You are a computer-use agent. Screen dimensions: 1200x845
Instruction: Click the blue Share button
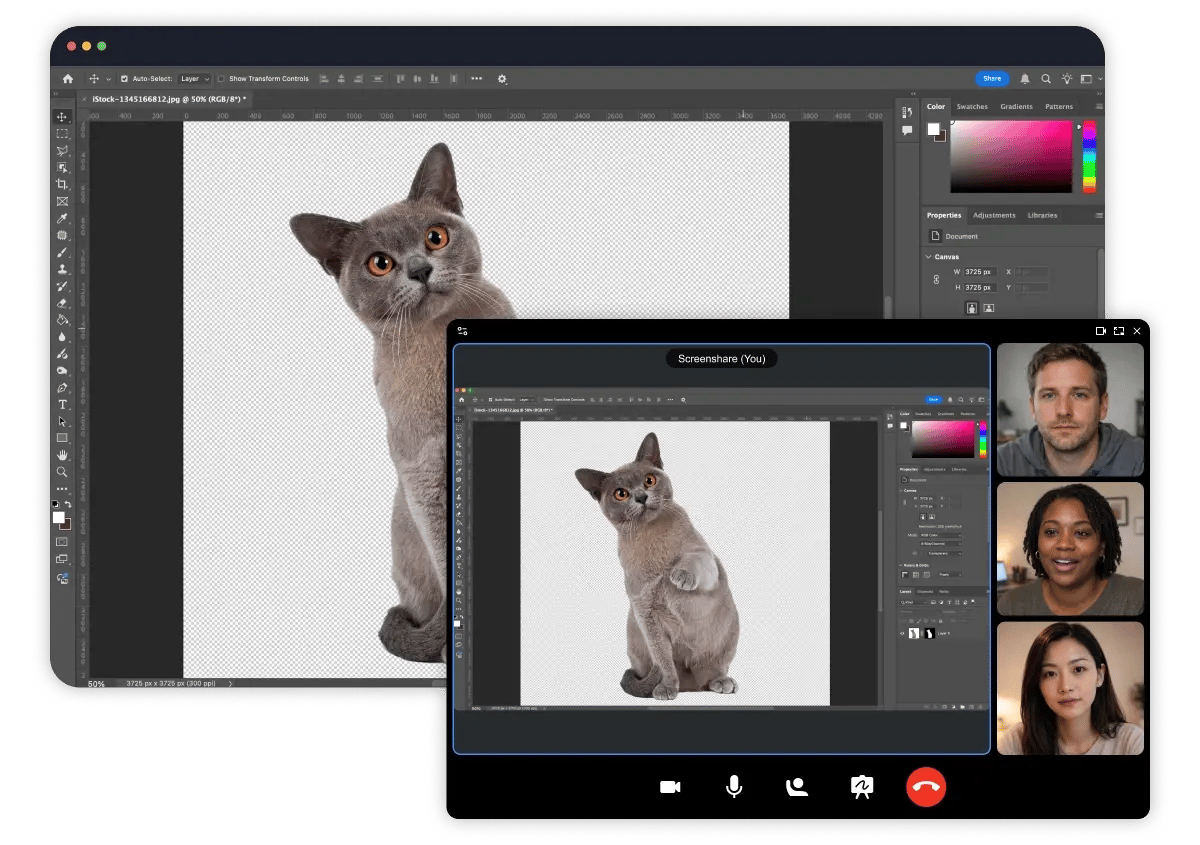(991, 78)
